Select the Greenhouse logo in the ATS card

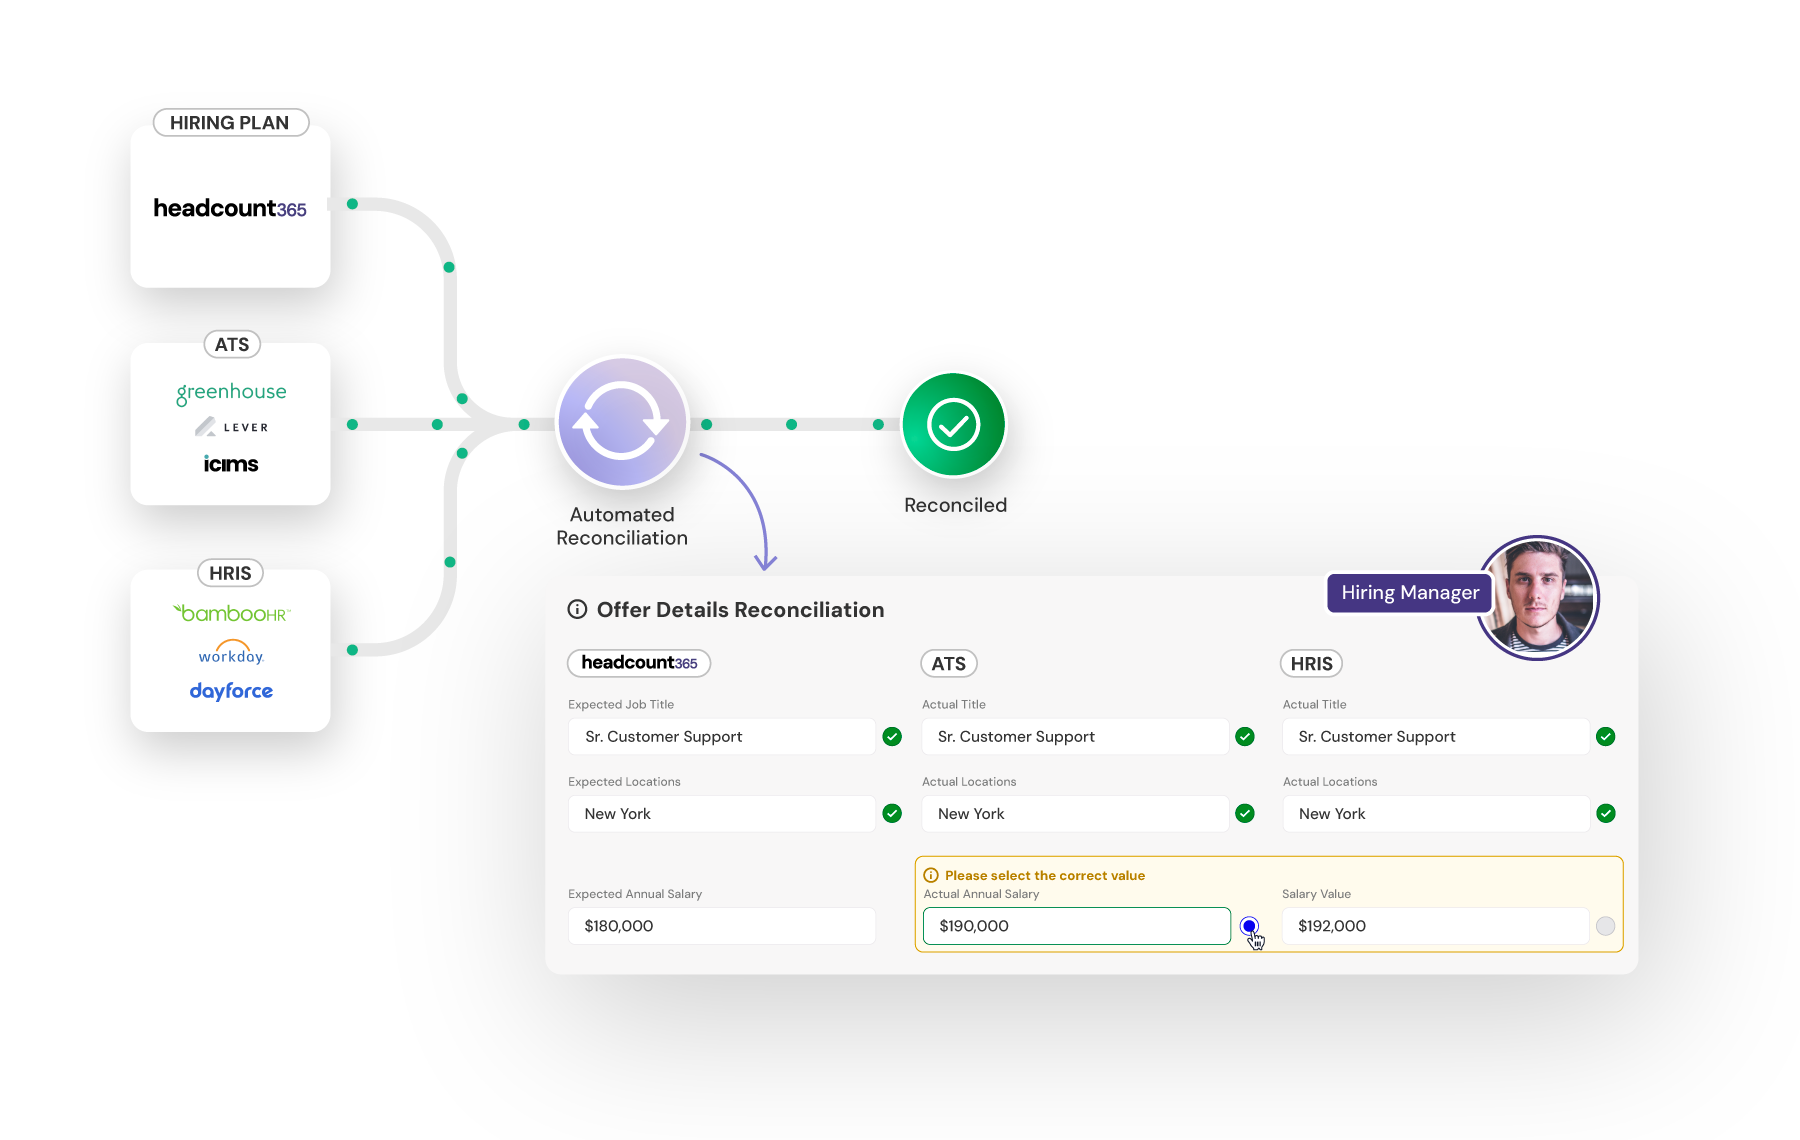[x=230, y=391]
